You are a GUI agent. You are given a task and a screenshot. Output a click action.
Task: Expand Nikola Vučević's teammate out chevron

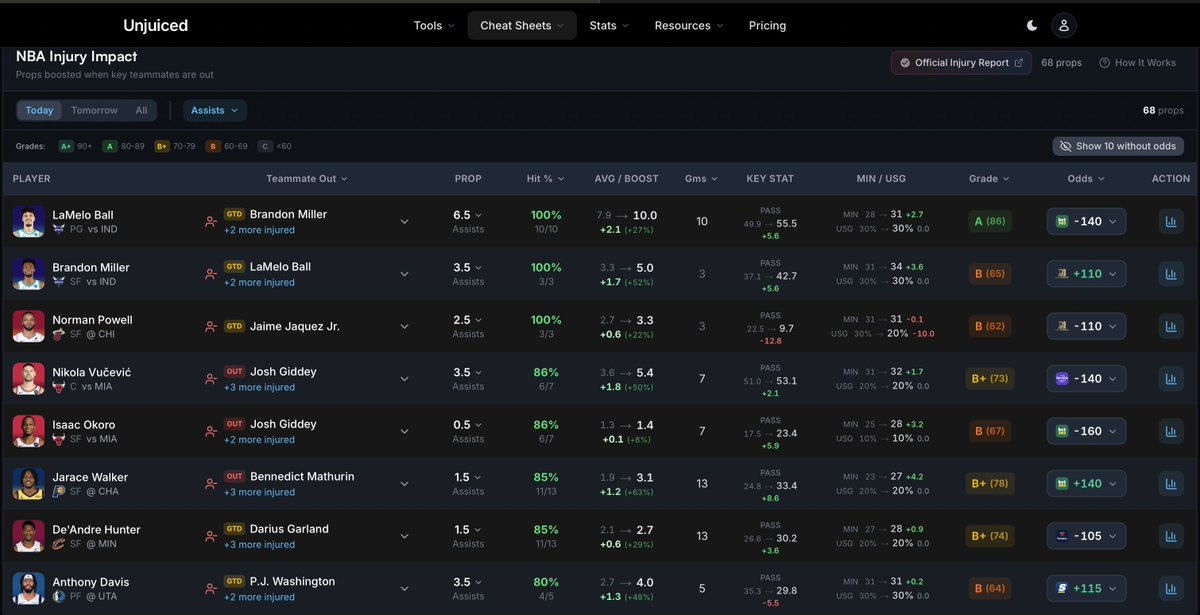(404, 379)
